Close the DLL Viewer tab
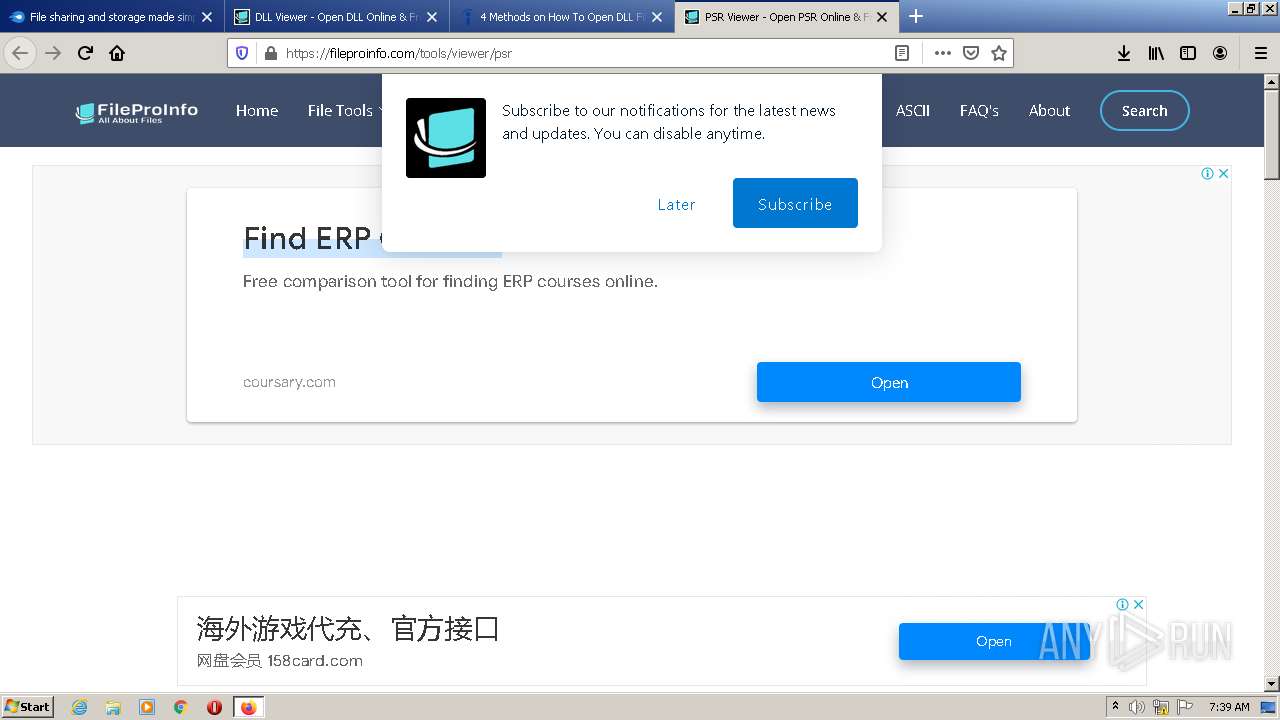The width and height of the screenshot is (1280, 720). 432,17
